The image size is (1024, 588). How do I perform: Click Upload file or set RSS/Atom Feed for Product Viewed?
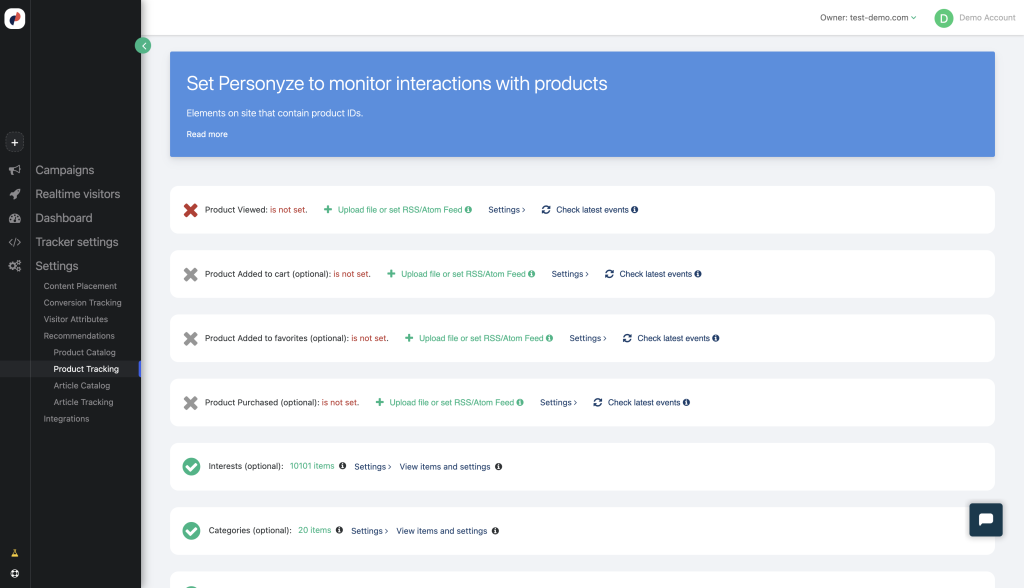click(x=400, y=210)
